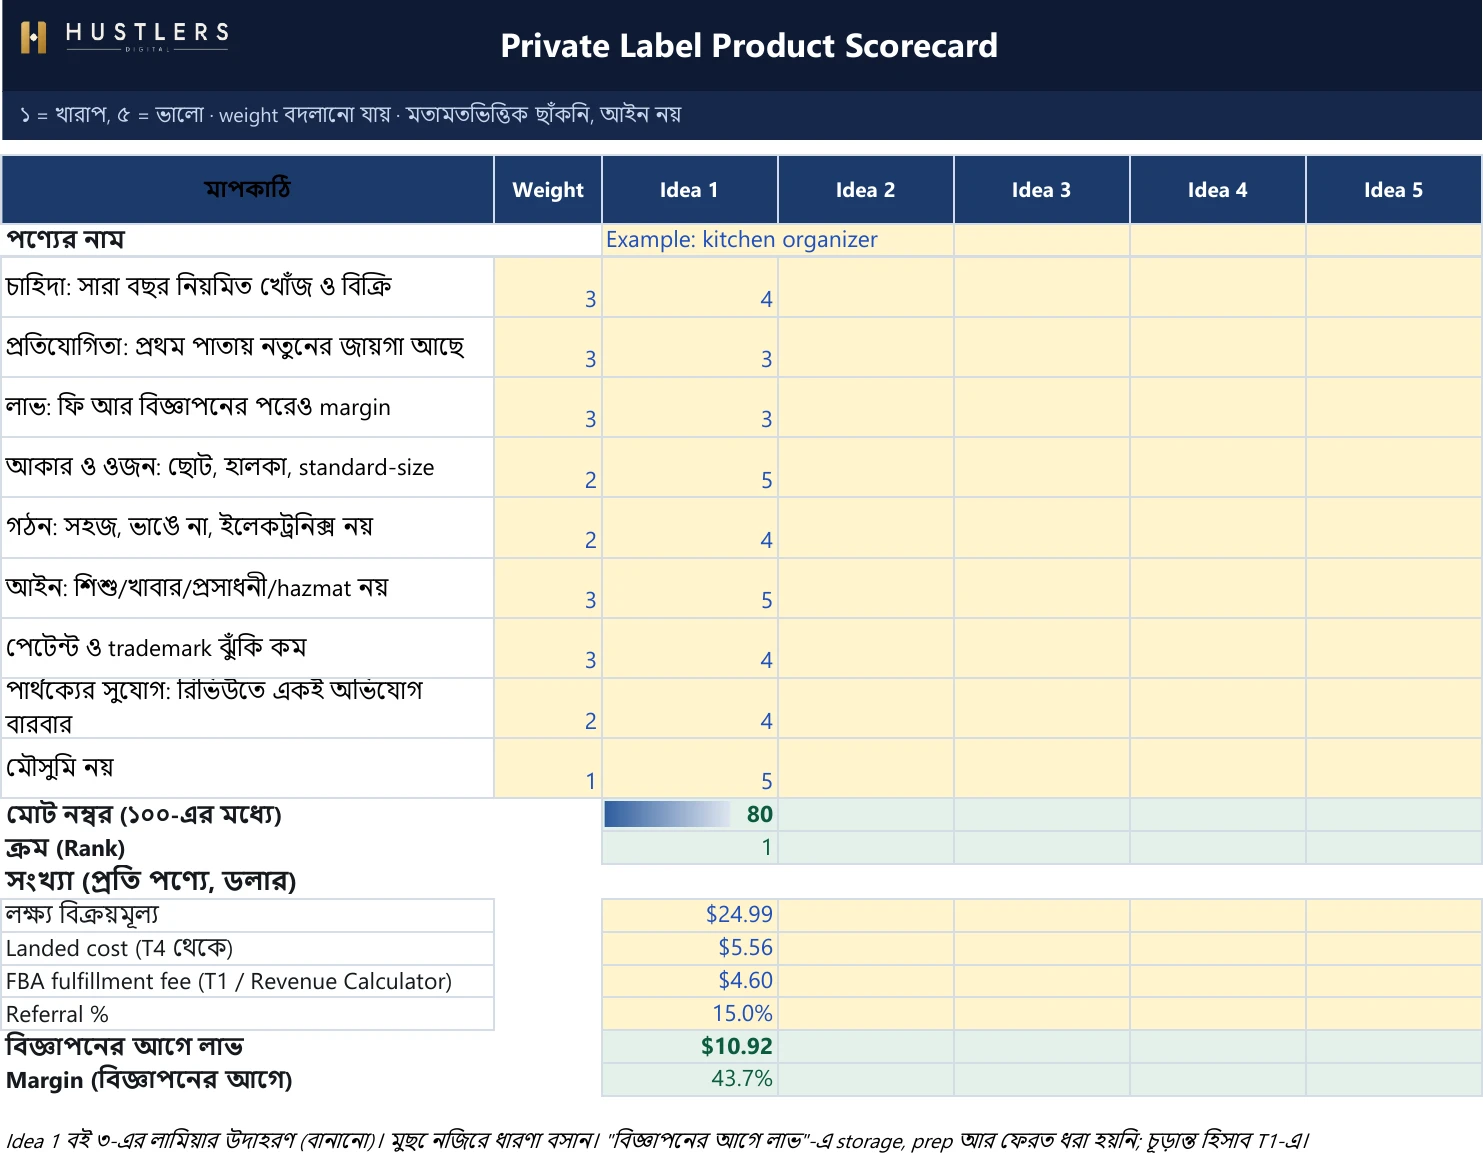Click the ক্রম (Rank) label
This screenshot has height=1153, width=1483.
coord(65,848)
